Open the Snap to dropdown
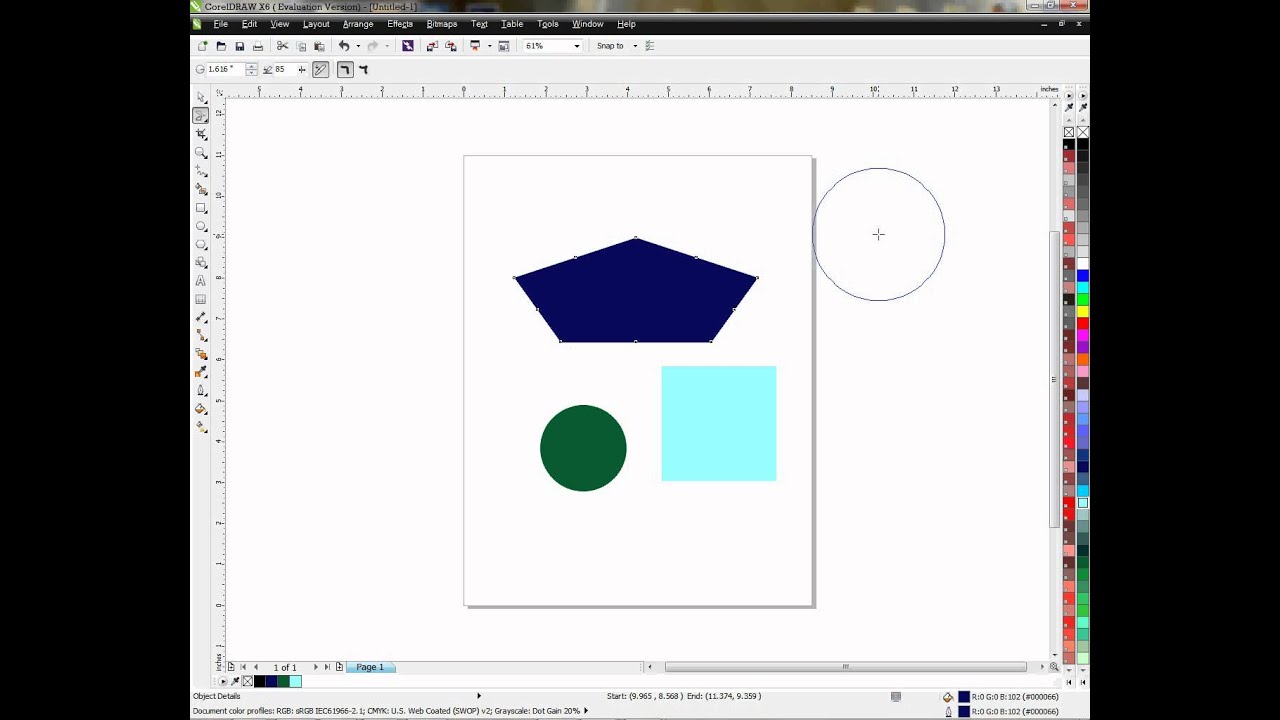 (x=635, y=46)
